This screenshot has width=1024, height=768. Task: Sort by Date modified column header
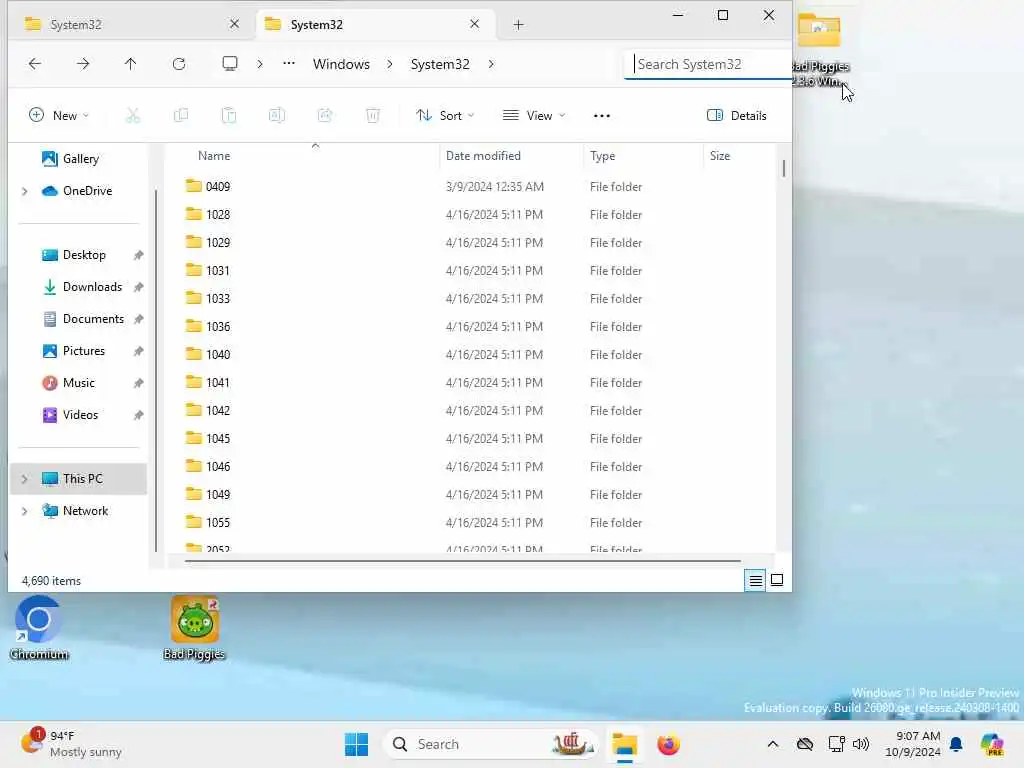pos(483,155)
